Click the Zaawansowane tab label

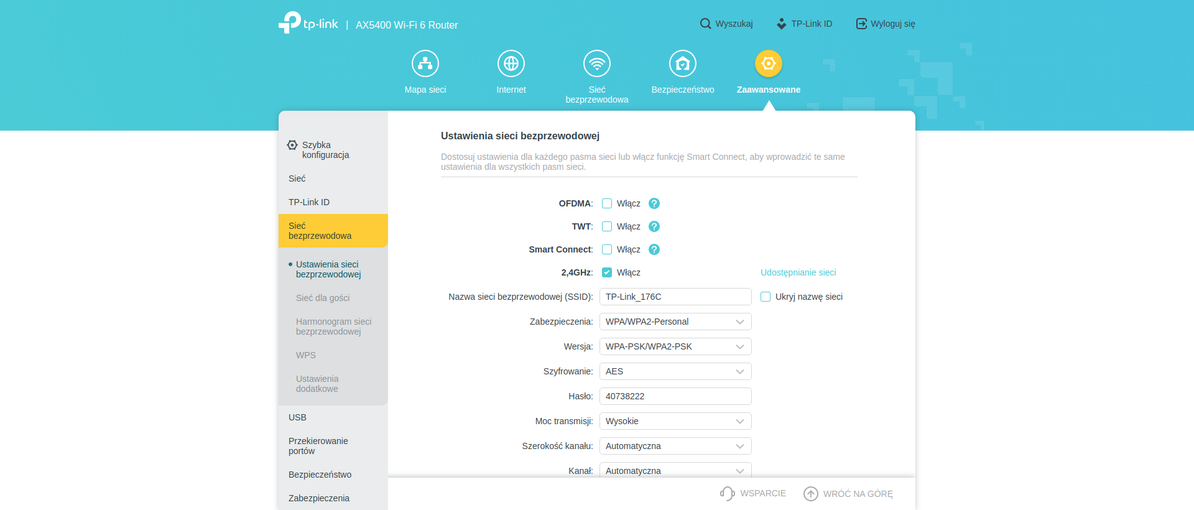point(768,89)
